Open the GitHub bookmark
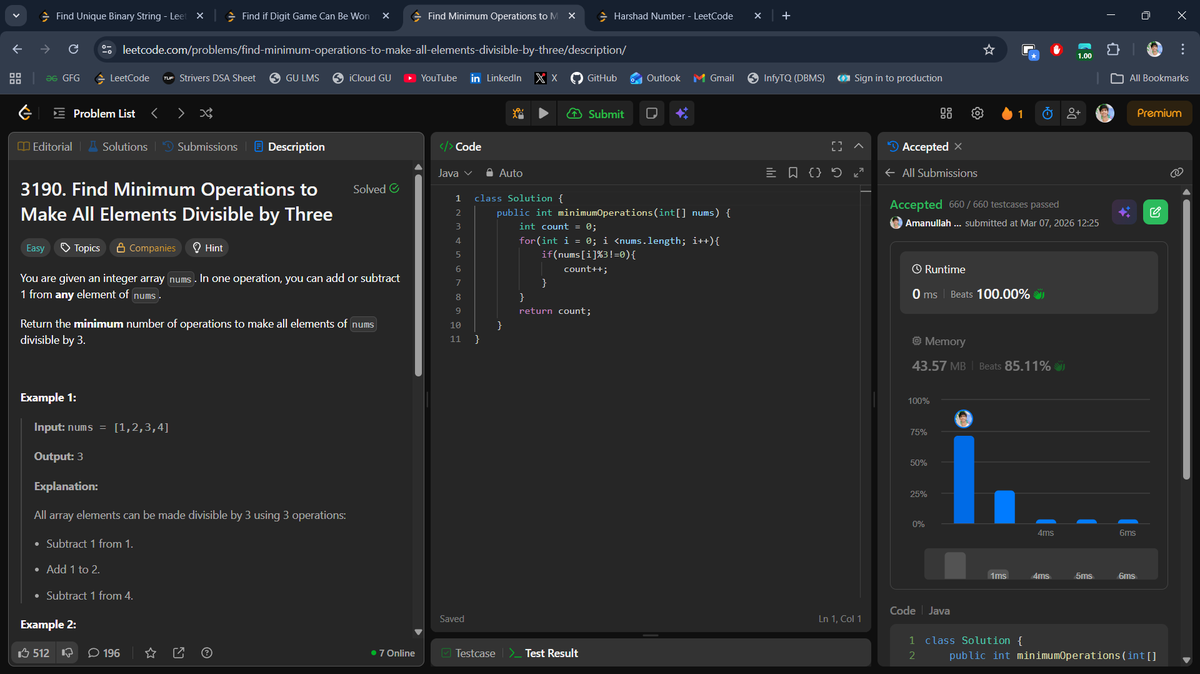 tap(593, 78)
